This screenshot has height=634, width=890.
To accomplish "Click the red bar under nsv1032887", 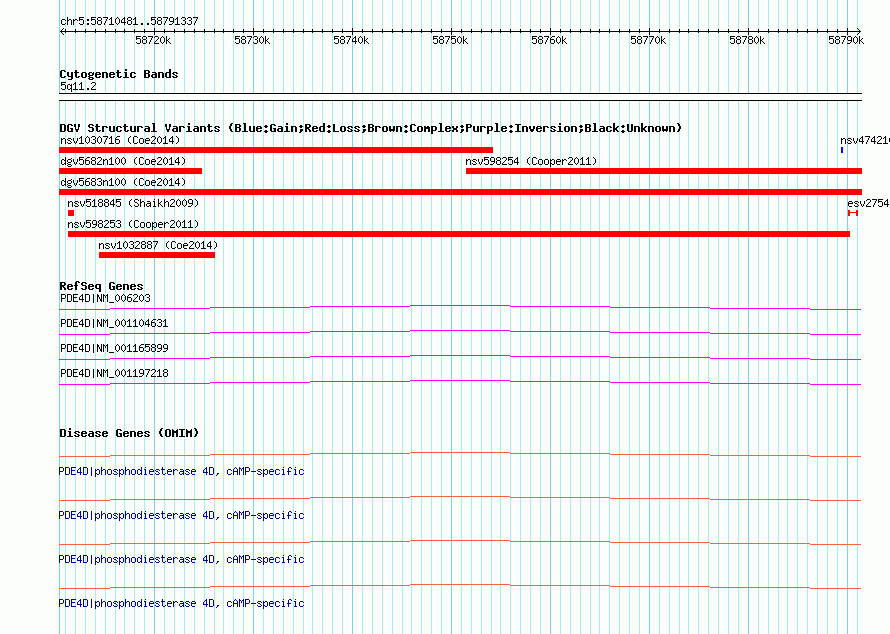I will [x=157, y=255].
